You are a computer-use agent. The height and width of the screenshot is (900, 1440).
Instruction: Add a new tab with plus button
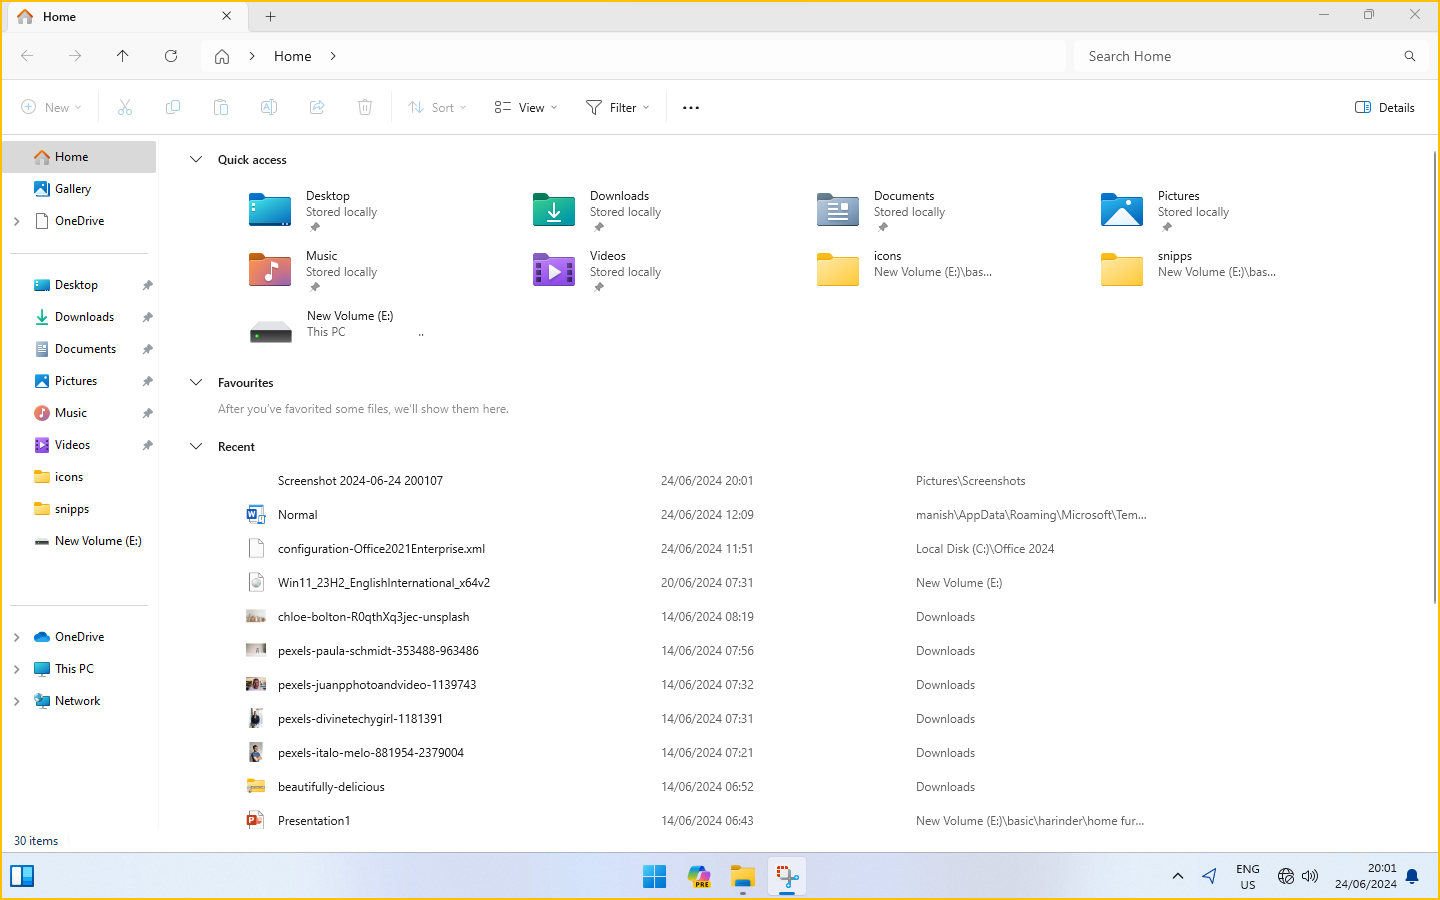270,16
